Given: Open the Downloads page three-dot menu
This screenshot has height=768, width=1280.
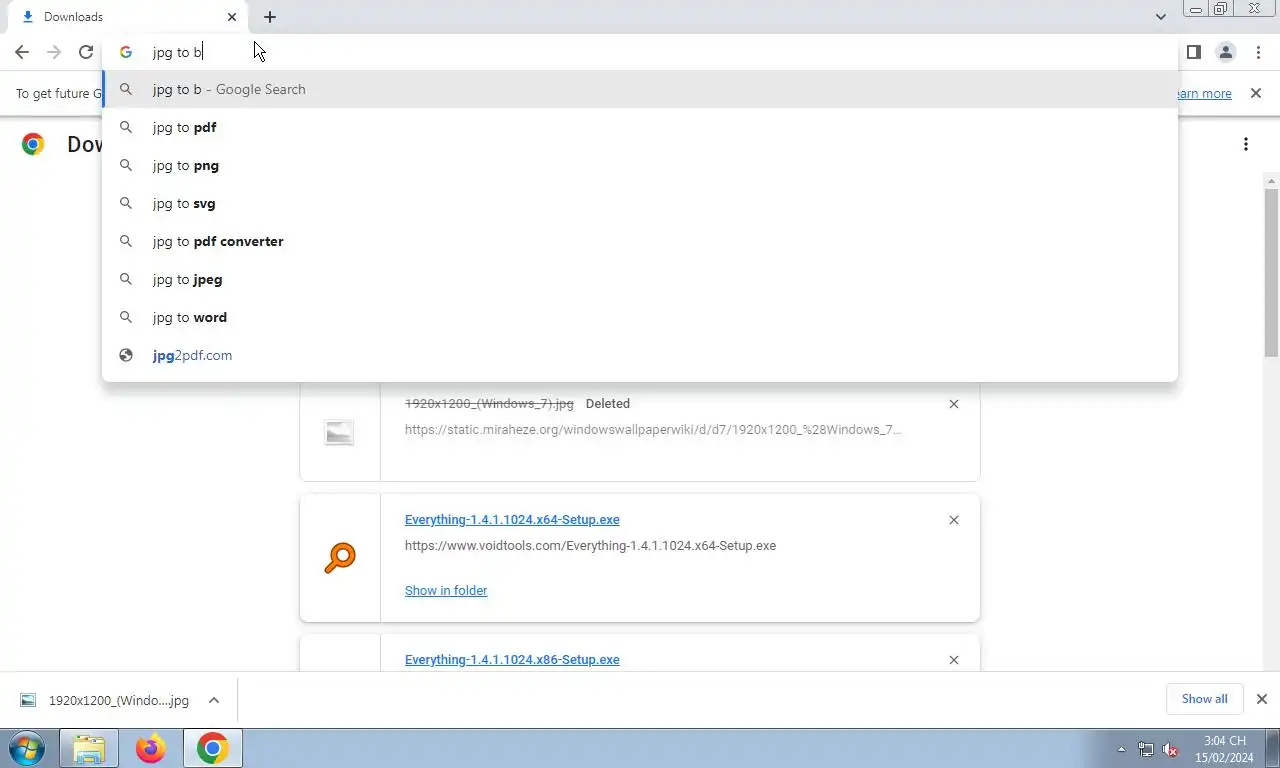Looking at the screenshot, I should click(1246, 144).
